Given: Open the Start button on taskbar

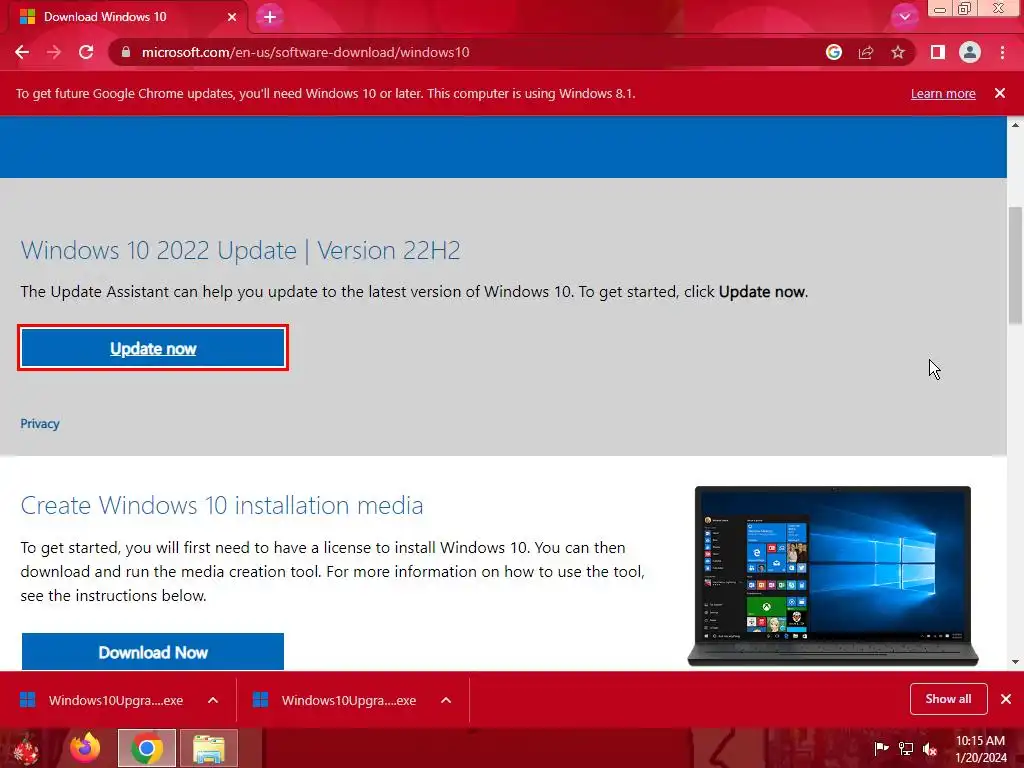Looking at the screenshot, I should point(26,748).
